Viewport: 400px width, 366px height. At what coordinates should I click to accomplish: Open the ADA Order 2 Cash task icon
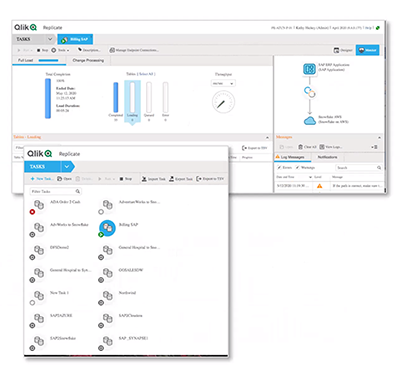39,205
